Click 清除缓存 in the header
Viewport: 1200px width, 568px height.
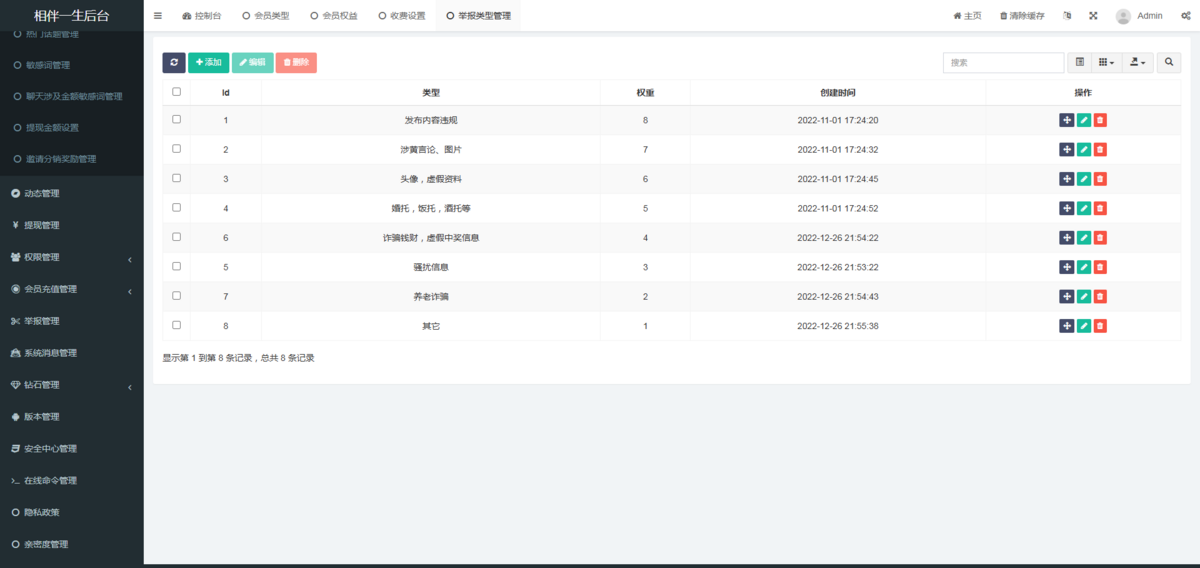click(1022, 16)
